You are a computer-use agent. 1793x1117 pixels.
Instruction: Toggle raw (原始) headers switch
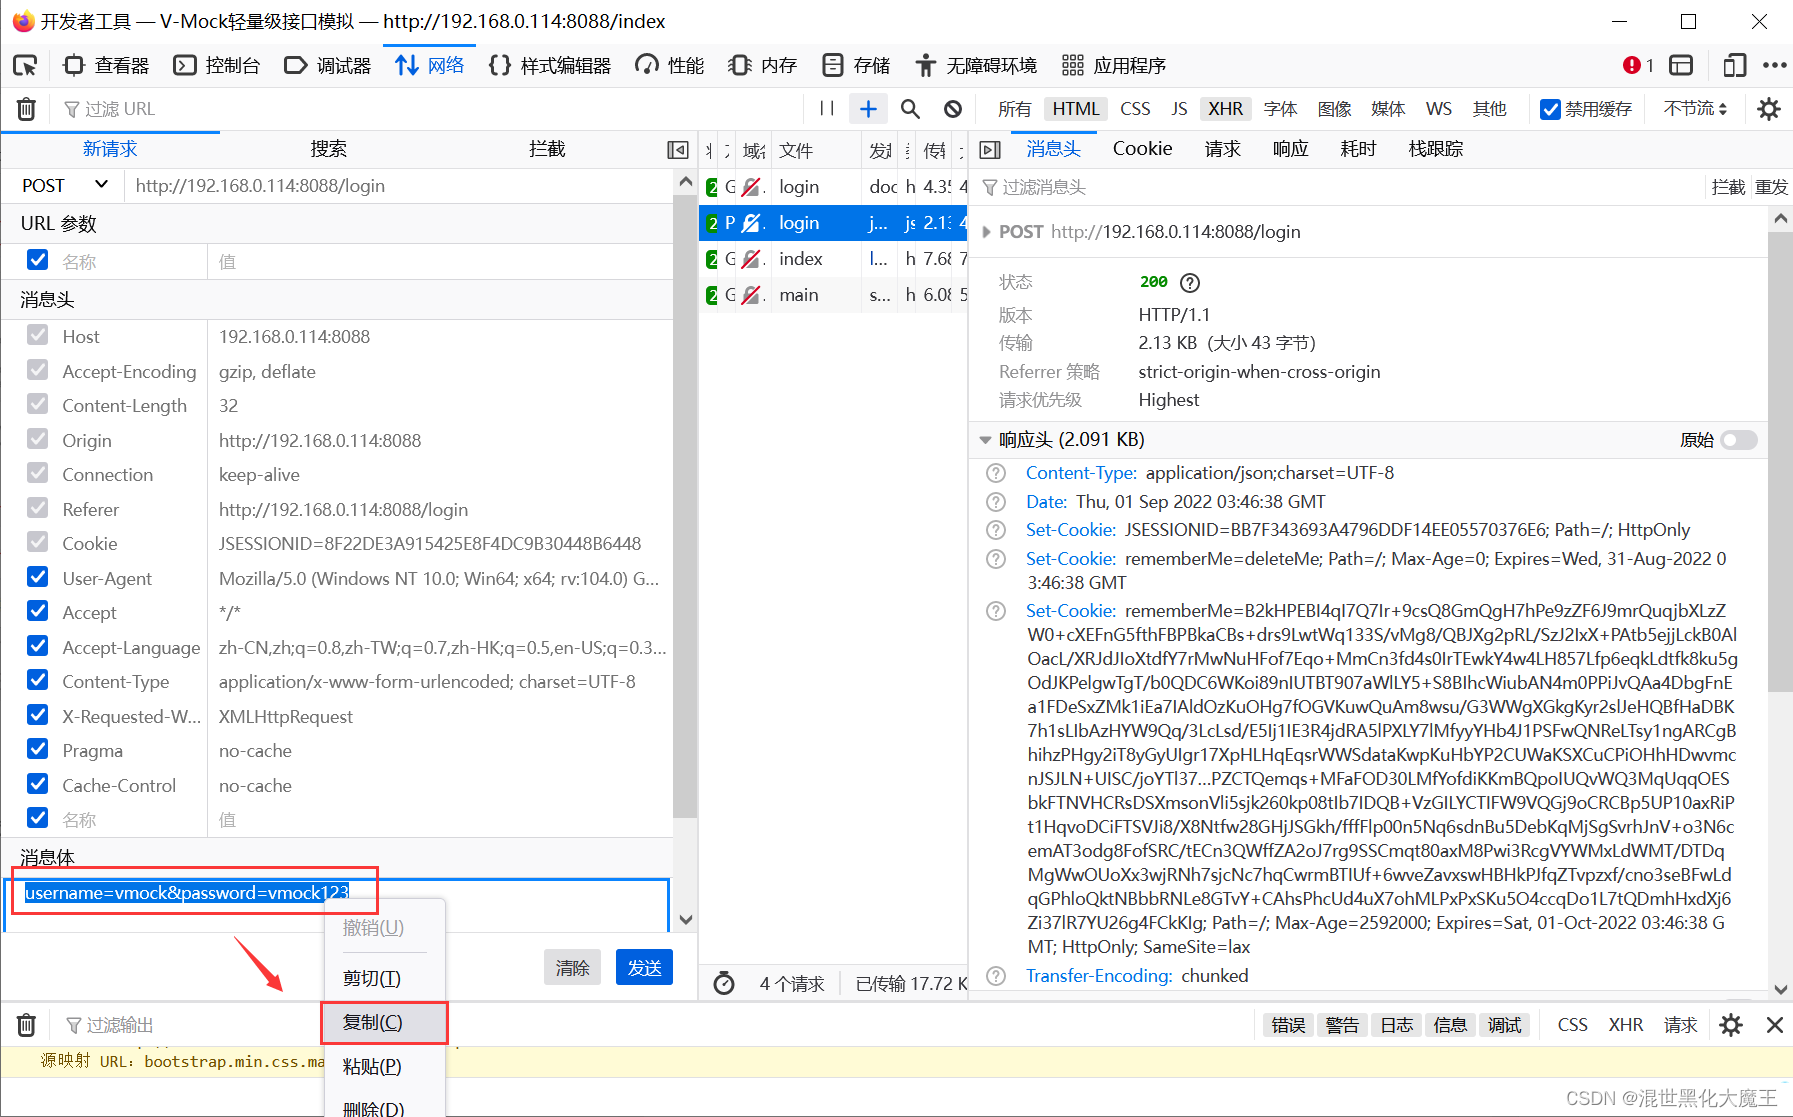[1738, 440]
